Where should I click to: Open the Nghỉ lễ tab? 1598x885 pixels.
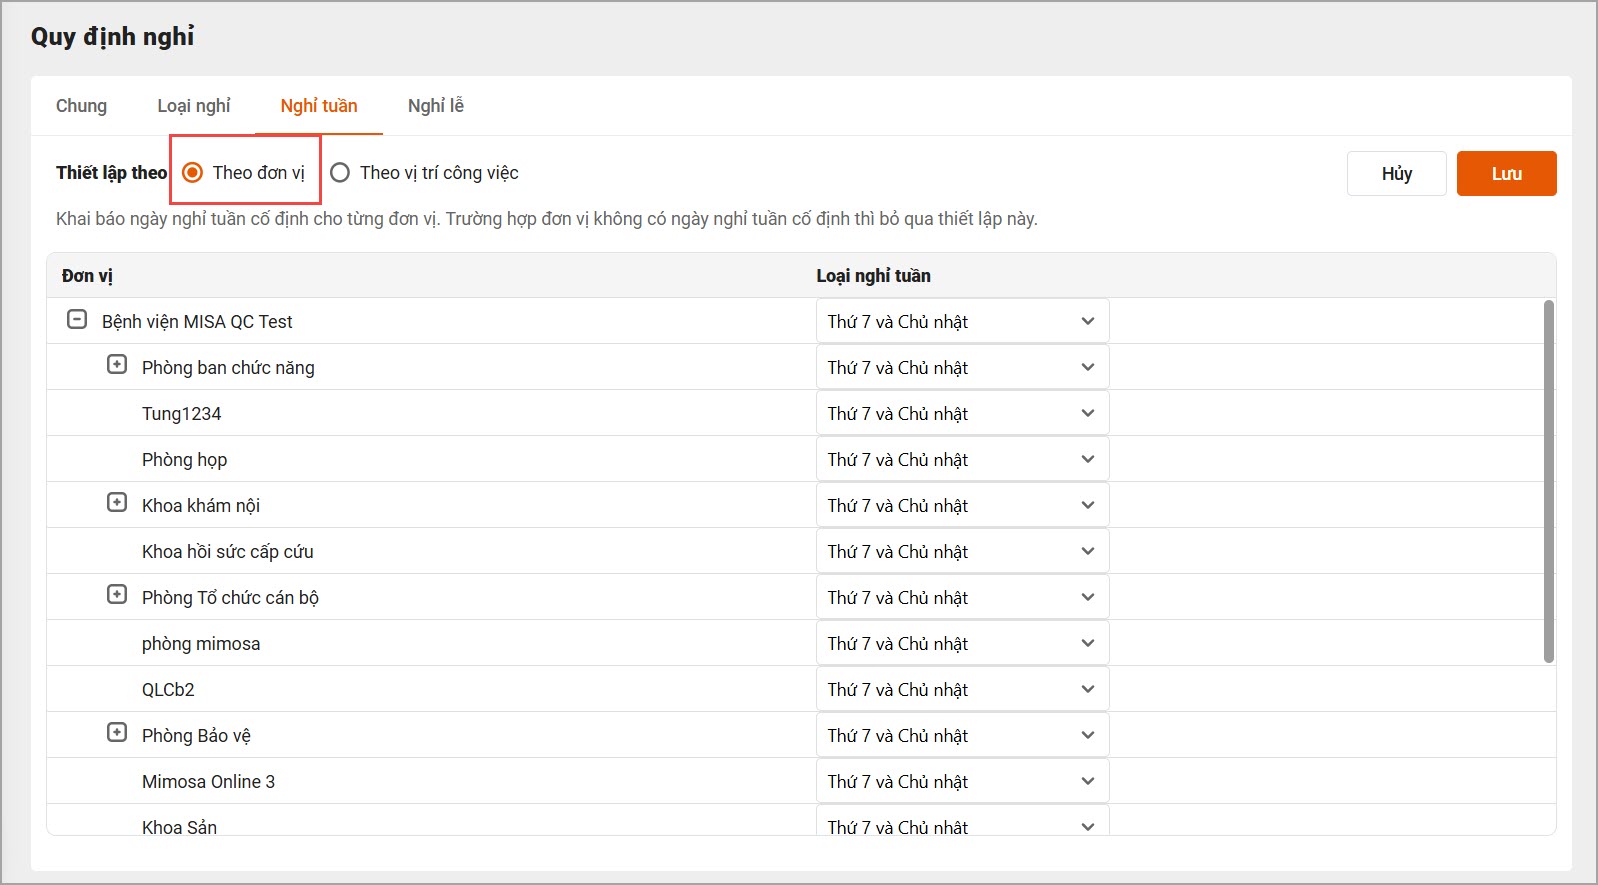435,106
